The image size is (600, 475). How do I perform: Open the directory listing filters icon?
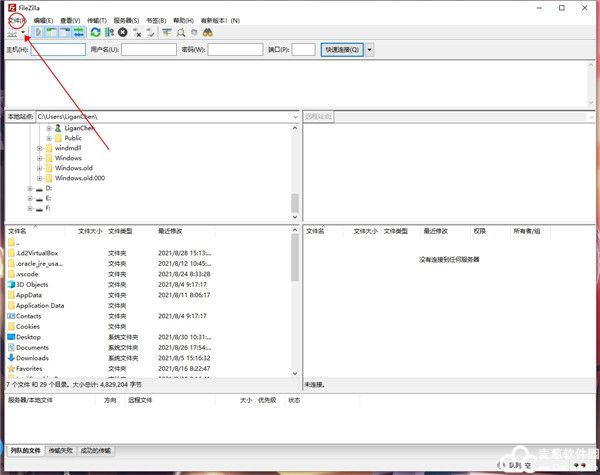[x=167, y=32]
